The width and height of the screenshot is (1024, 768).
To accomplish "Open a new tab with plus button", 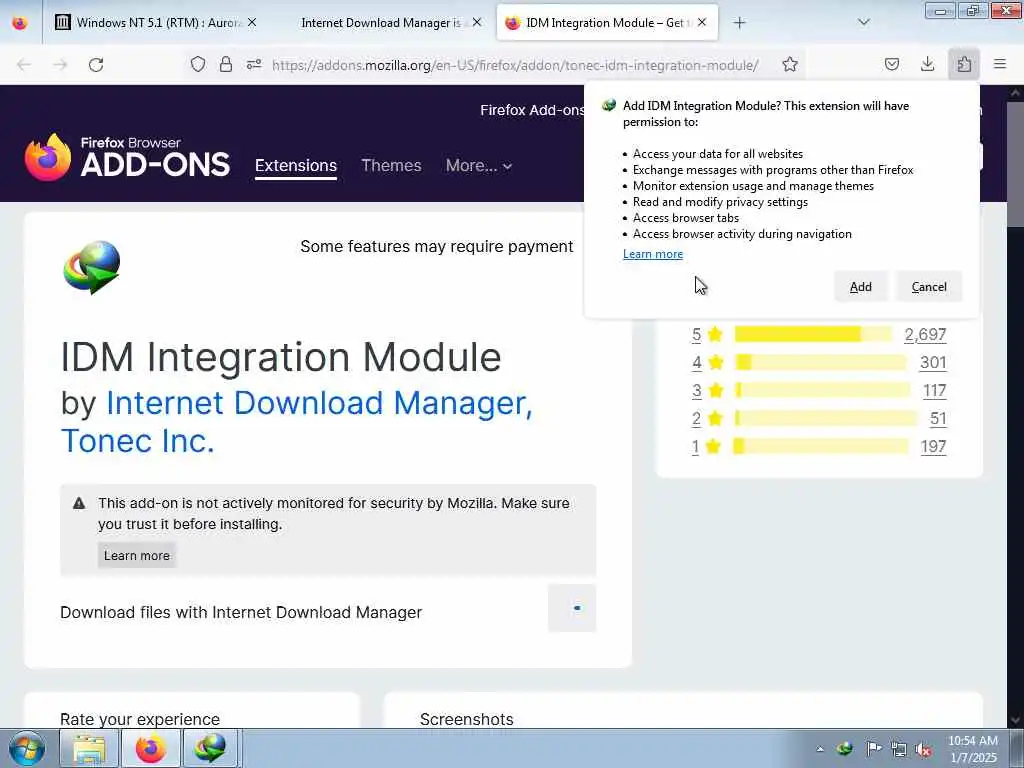I will click(739, 23).
